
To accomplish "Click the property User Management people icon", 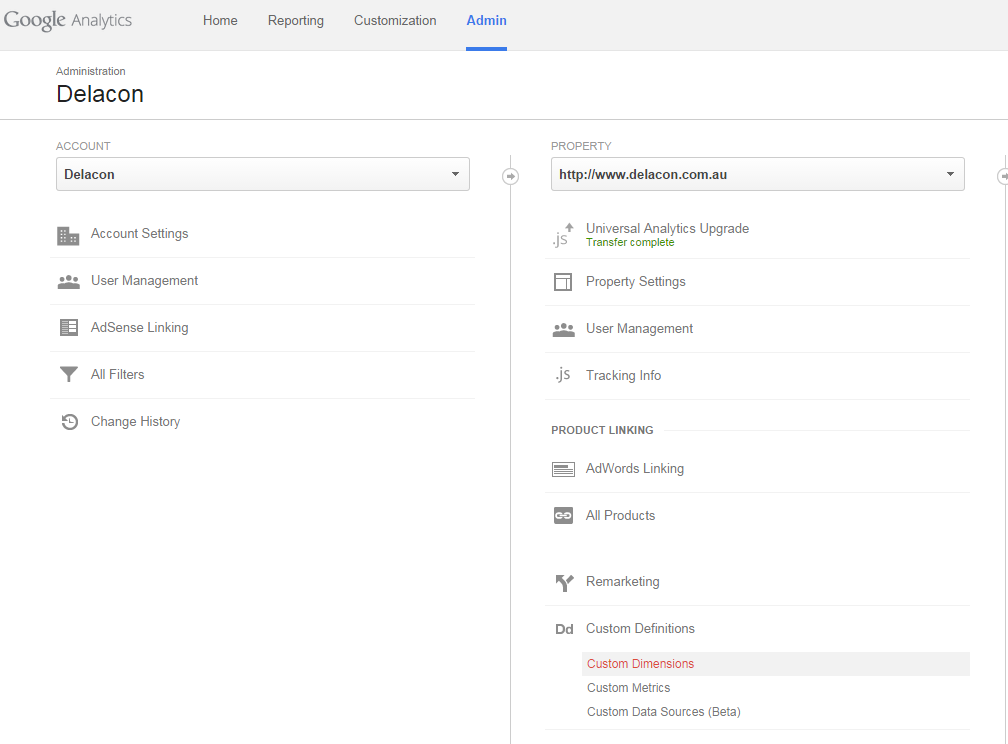I will (x=564, y=330).
